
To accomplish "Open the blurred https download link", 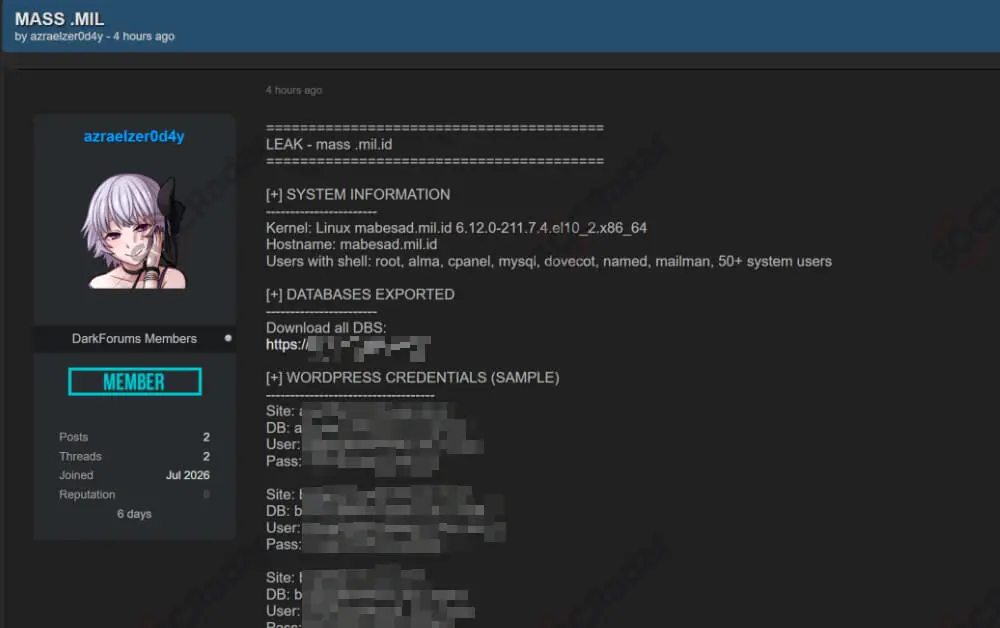I will coord(348,346).
